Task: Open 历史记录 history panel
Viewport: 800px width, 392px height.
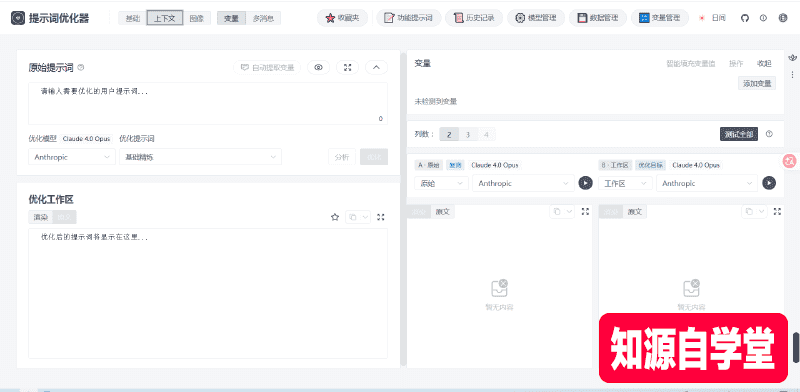Action: point(474,18)
